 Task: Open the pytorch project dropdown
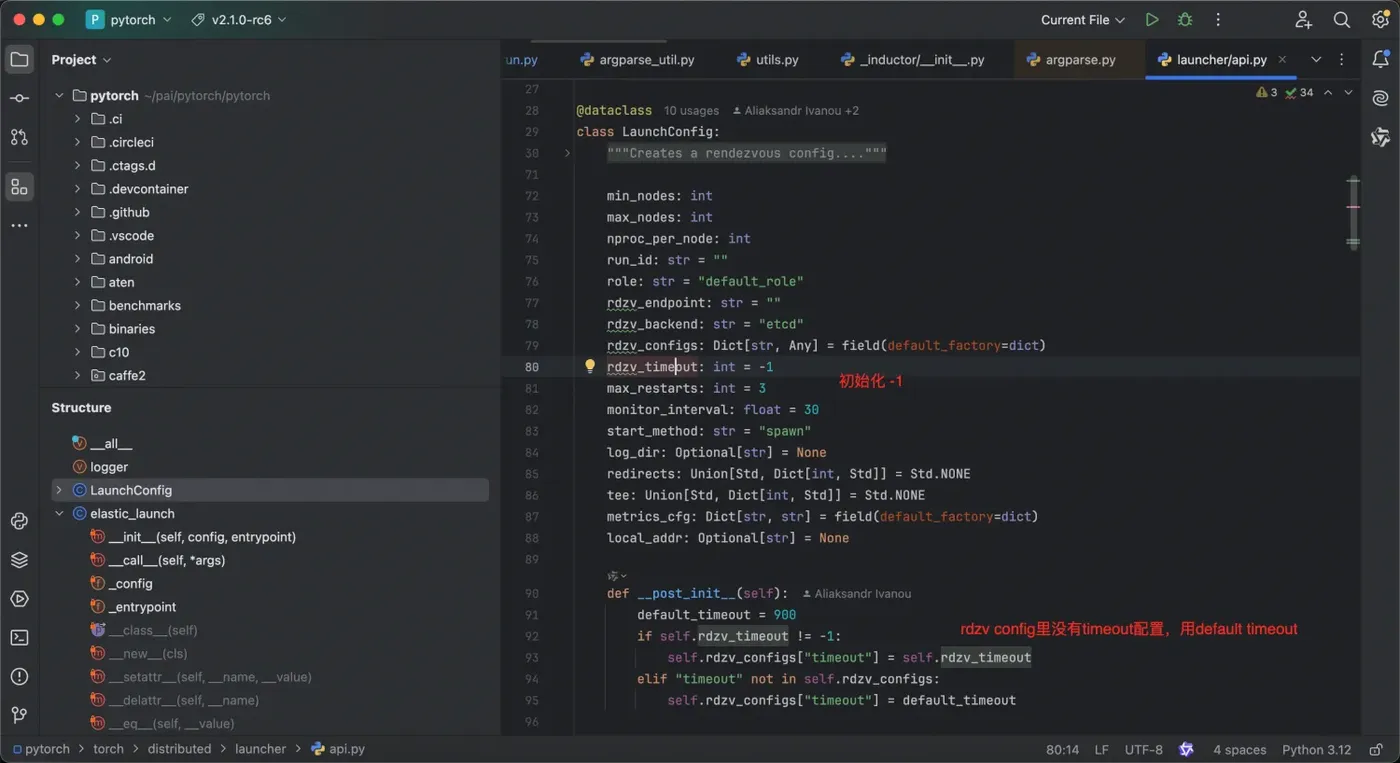click(129, 20)
